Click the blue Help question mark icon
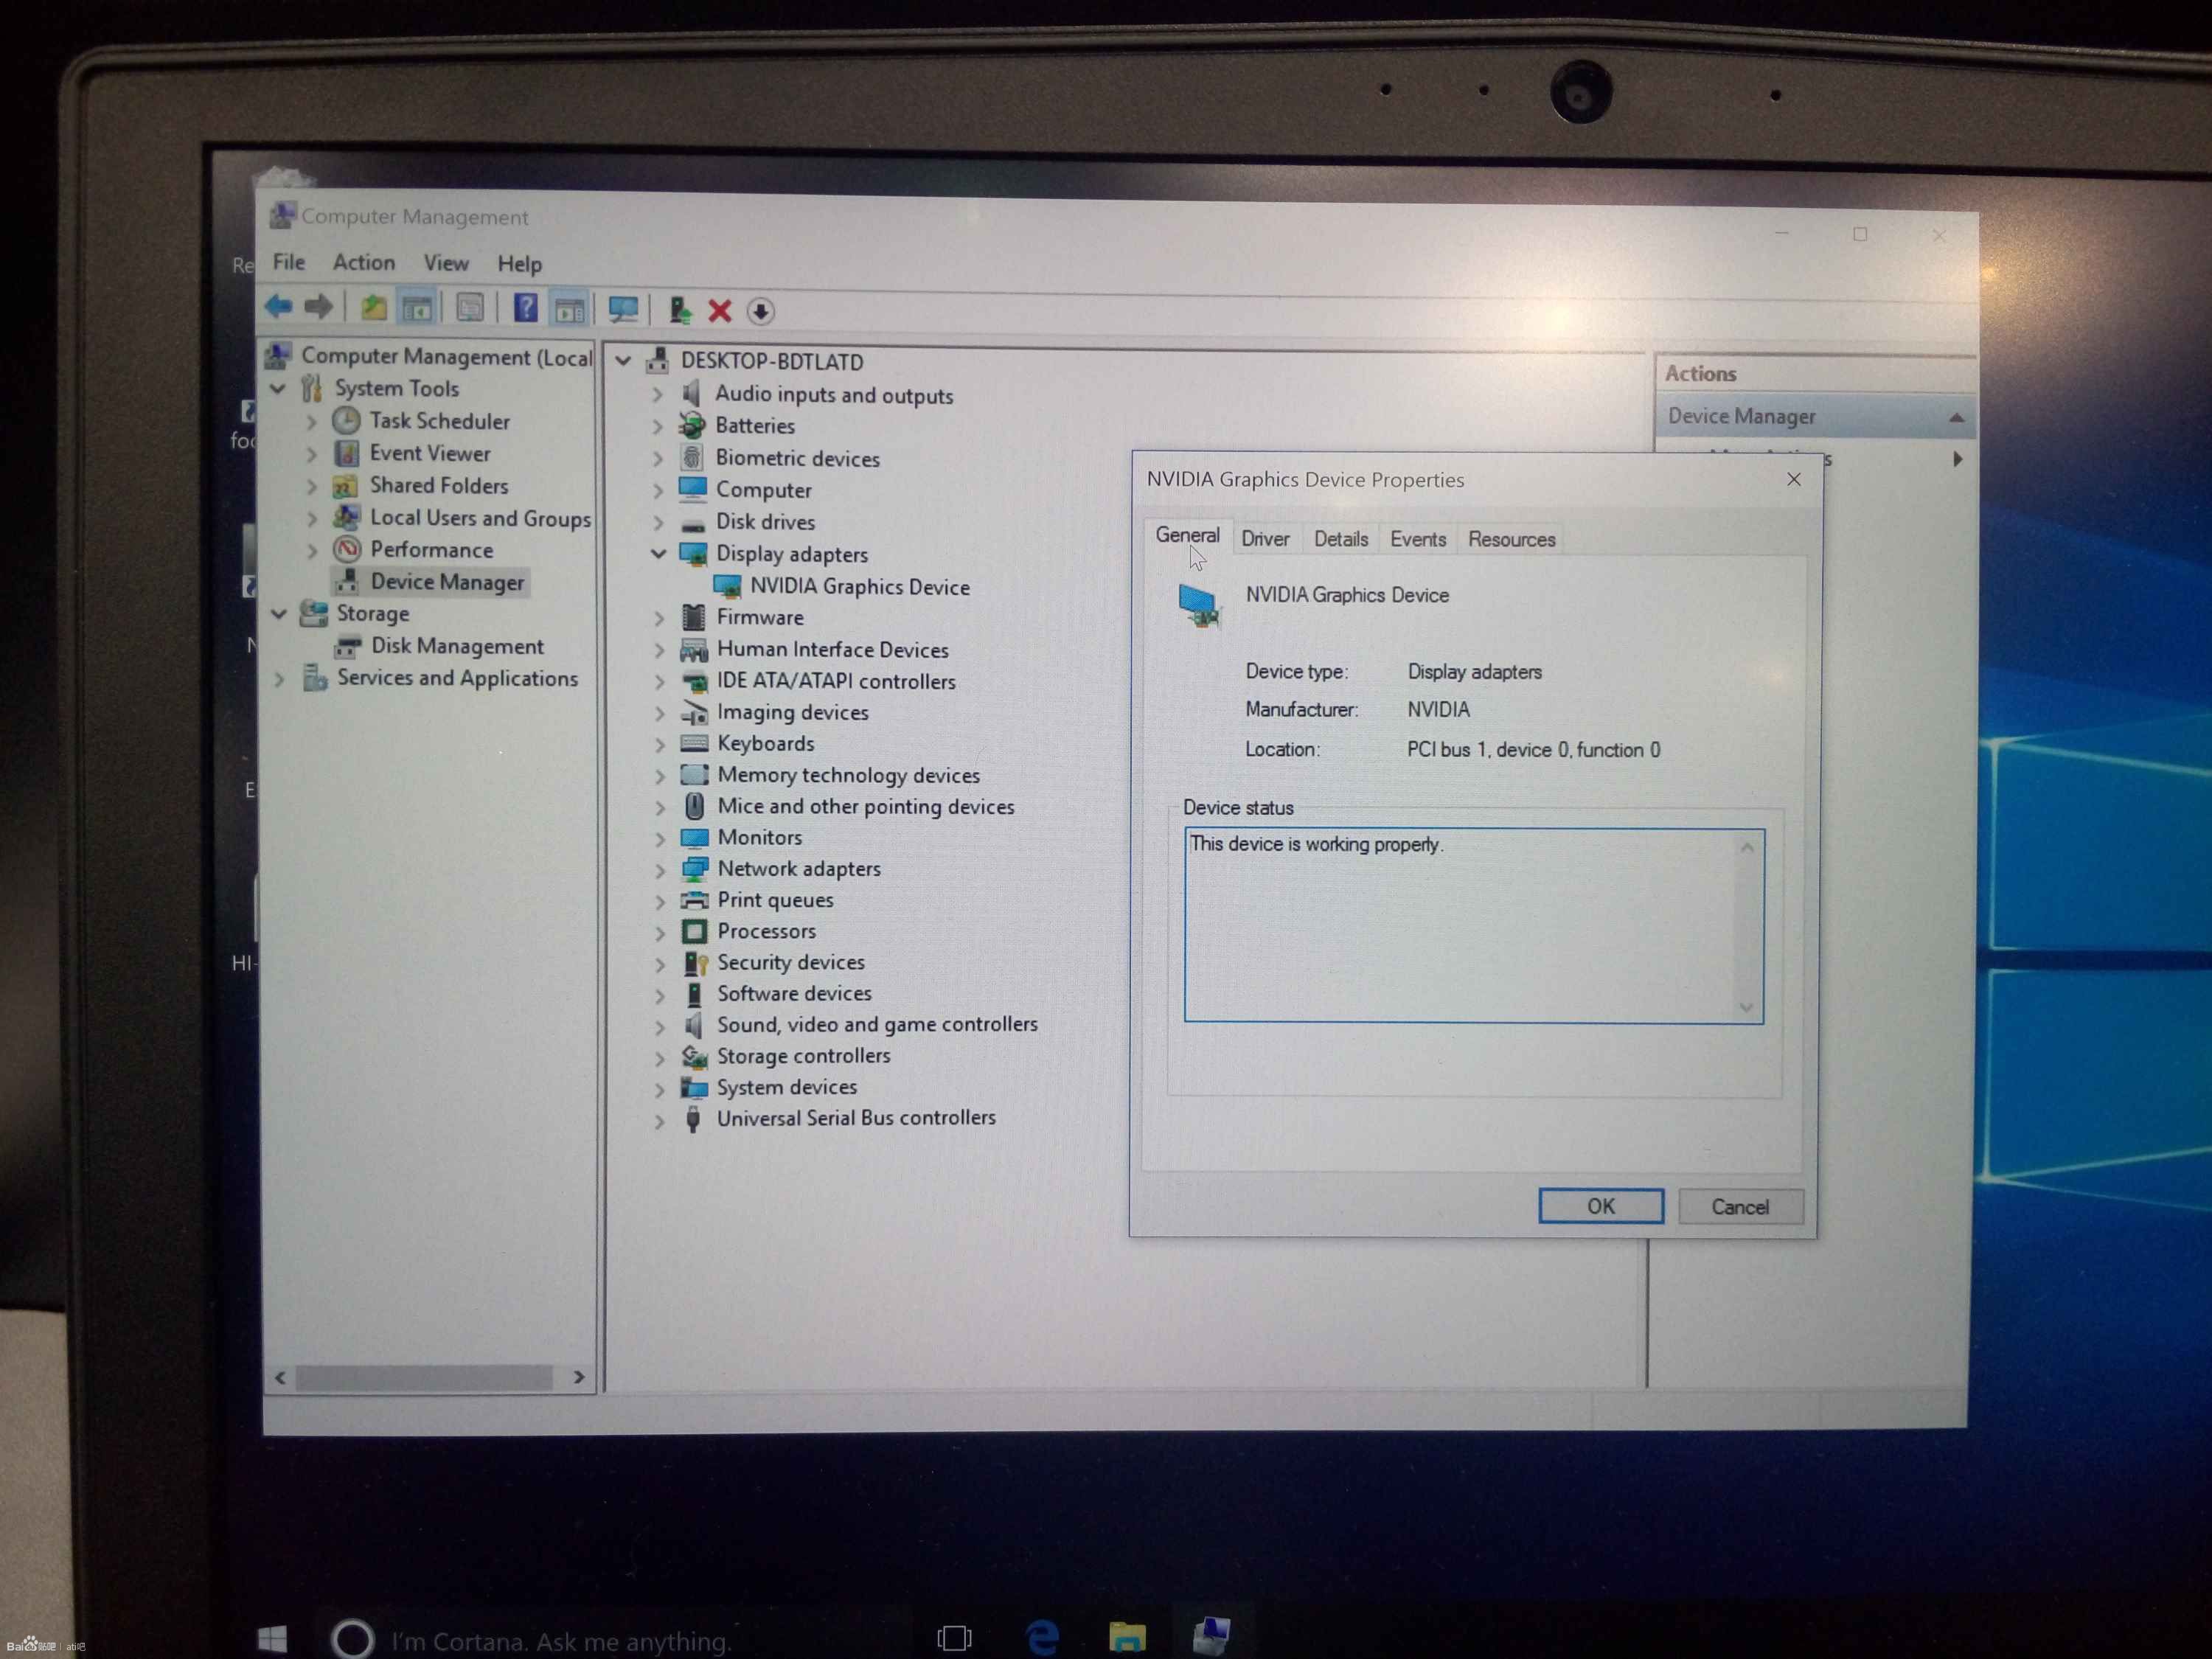The image size is (2212, 1659). (x=525, y=308)
